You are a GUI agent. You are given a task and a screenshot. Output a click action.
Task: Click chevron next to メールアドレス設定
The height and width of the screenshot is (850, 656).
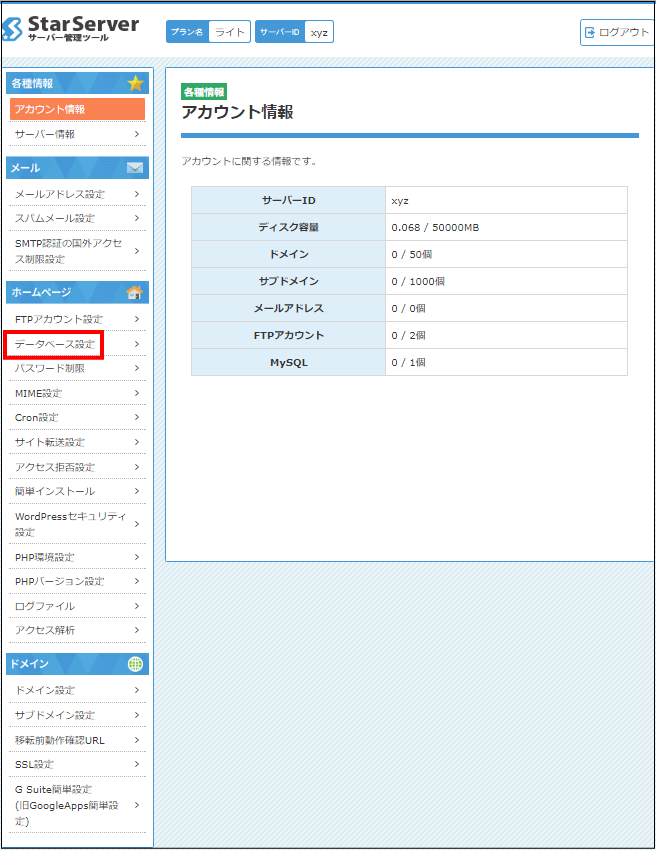tap(137, 194)
